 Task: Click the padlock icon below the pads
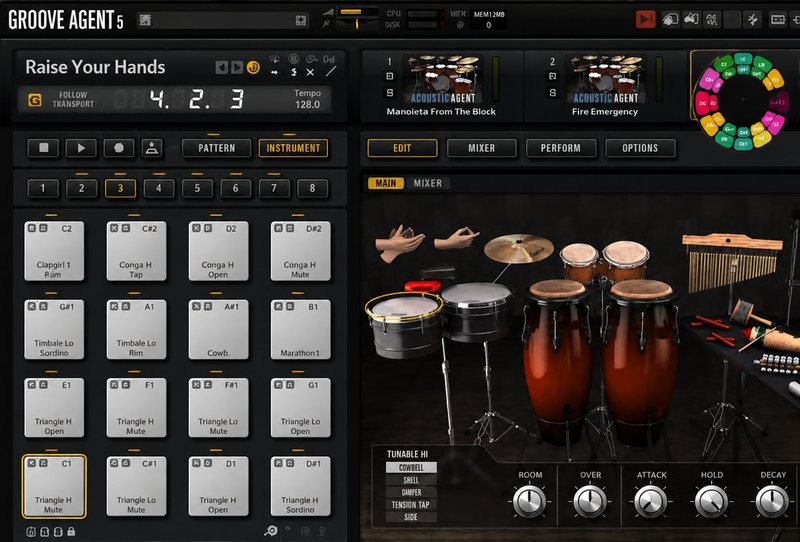(71, 532)
